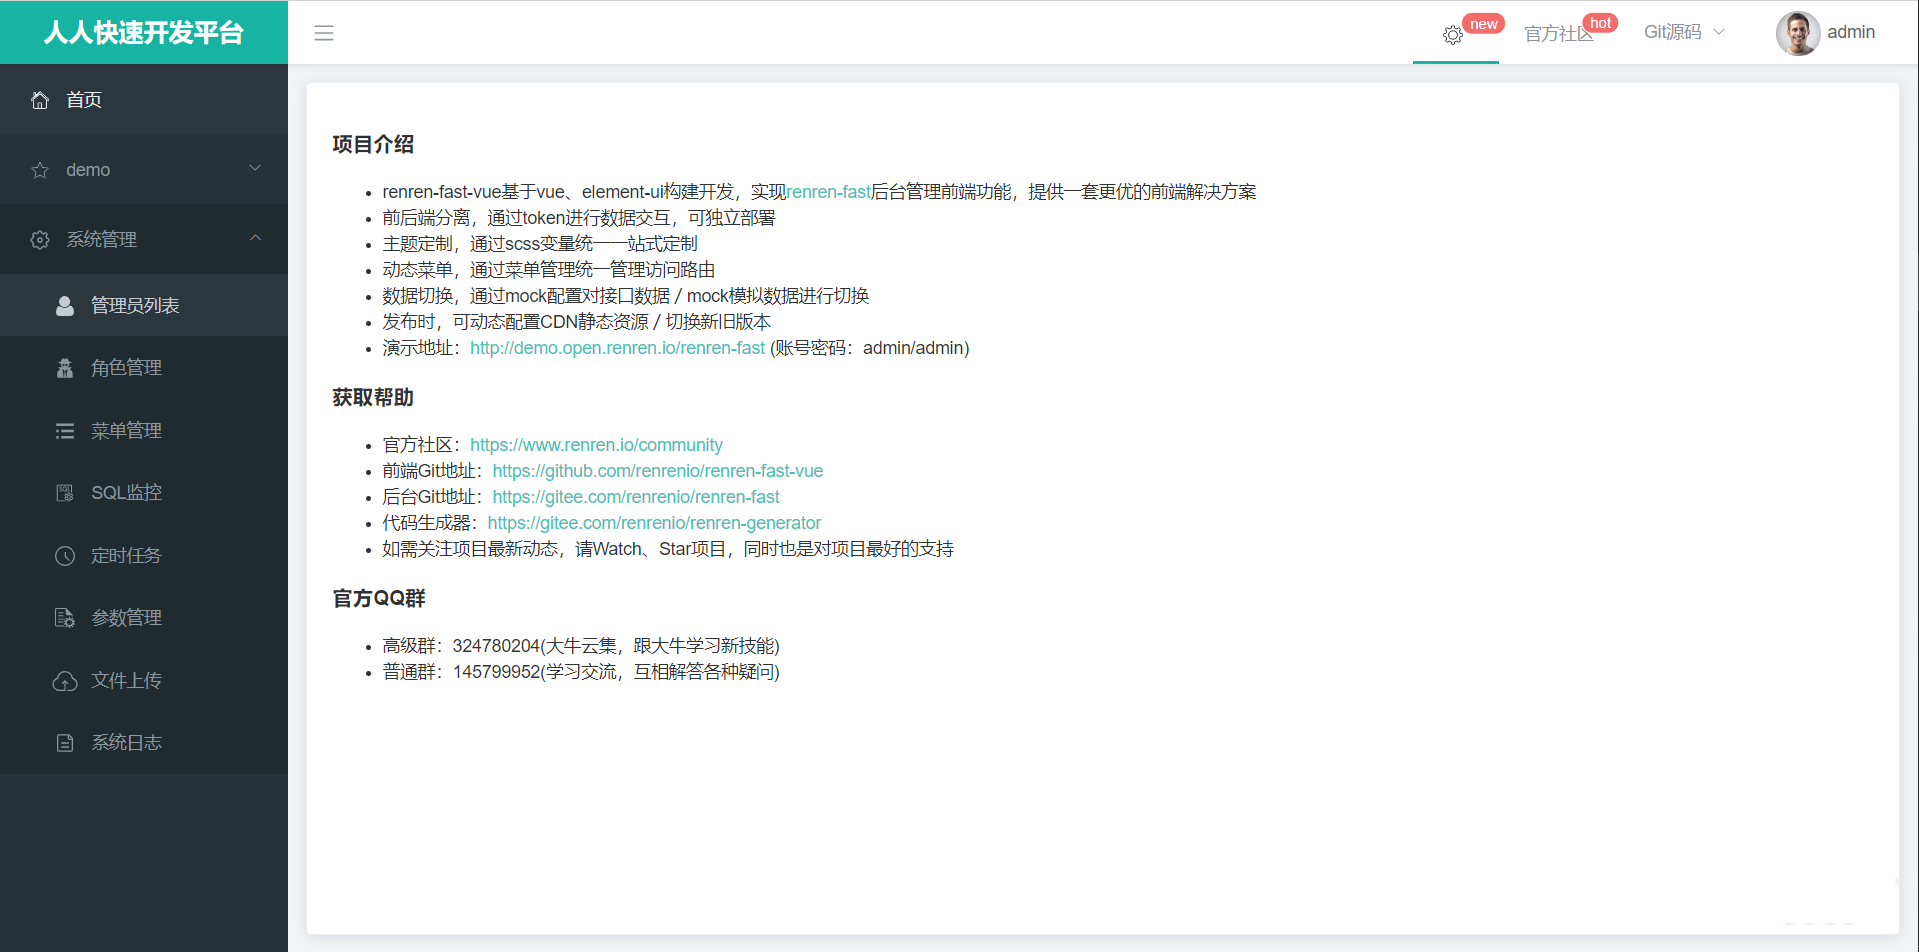This screenshot has height=952, width=1919.
Task: Click the renren-fast link in project intro
Action: pos(828,192)
